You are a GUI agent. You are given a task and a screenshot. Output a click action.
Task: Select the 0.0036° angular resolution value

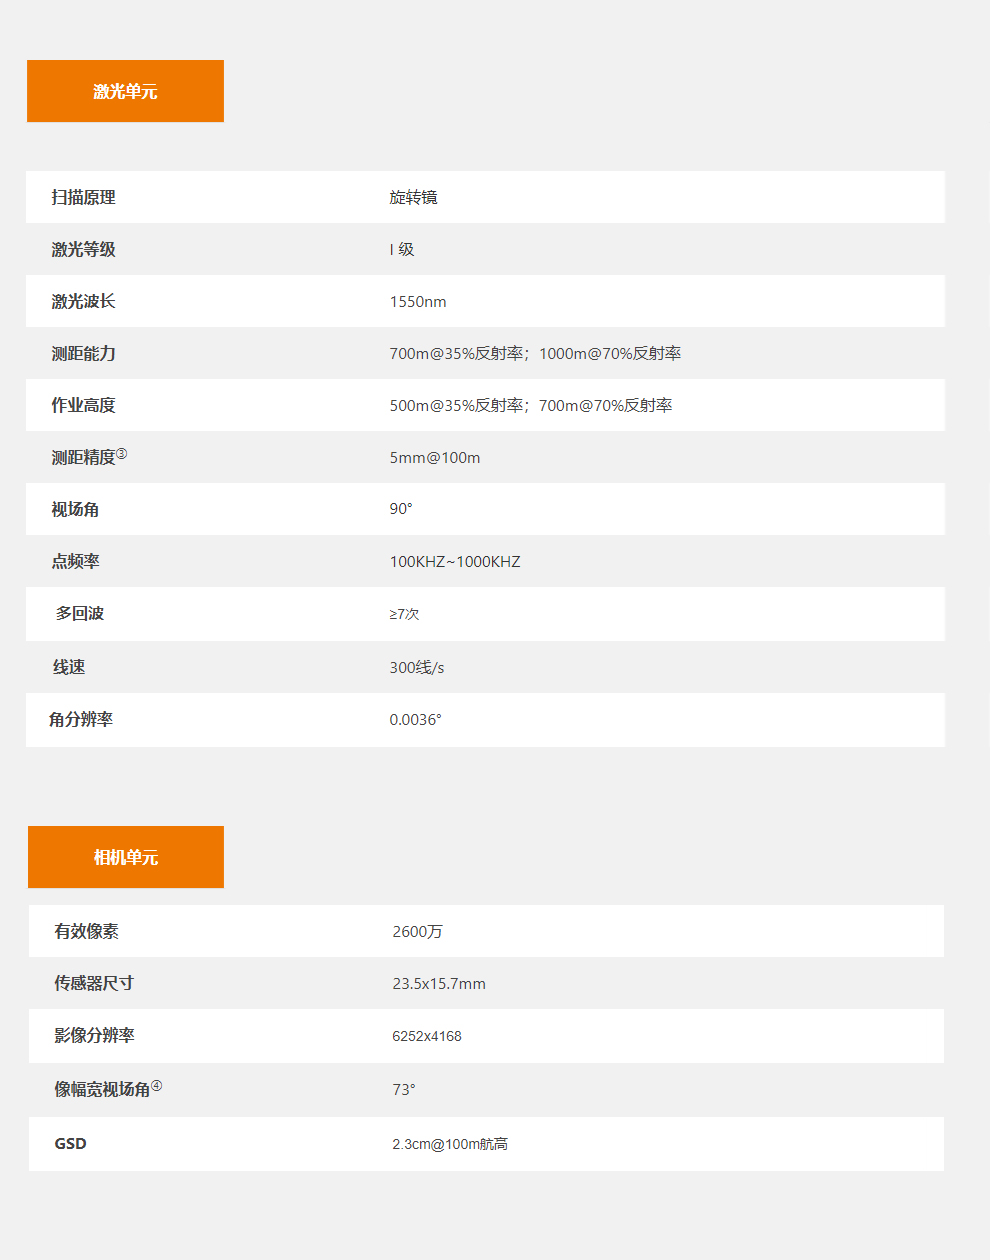[415, 720]
